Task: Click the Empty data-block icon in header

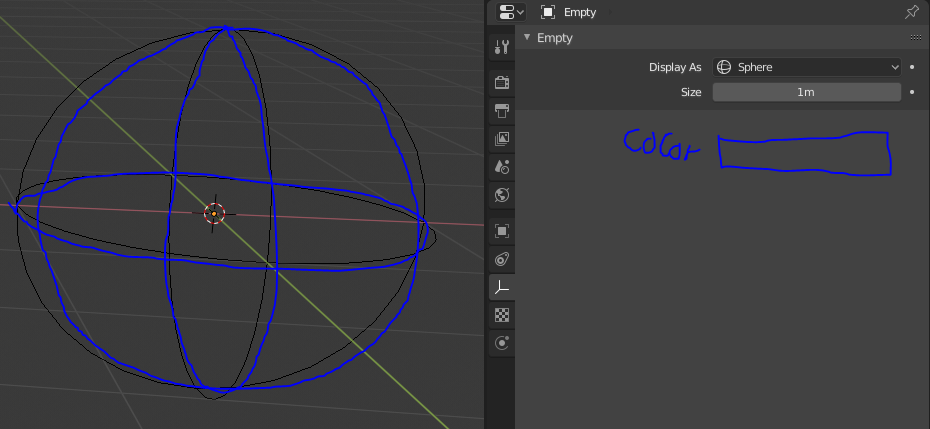Action: [548, 12]
